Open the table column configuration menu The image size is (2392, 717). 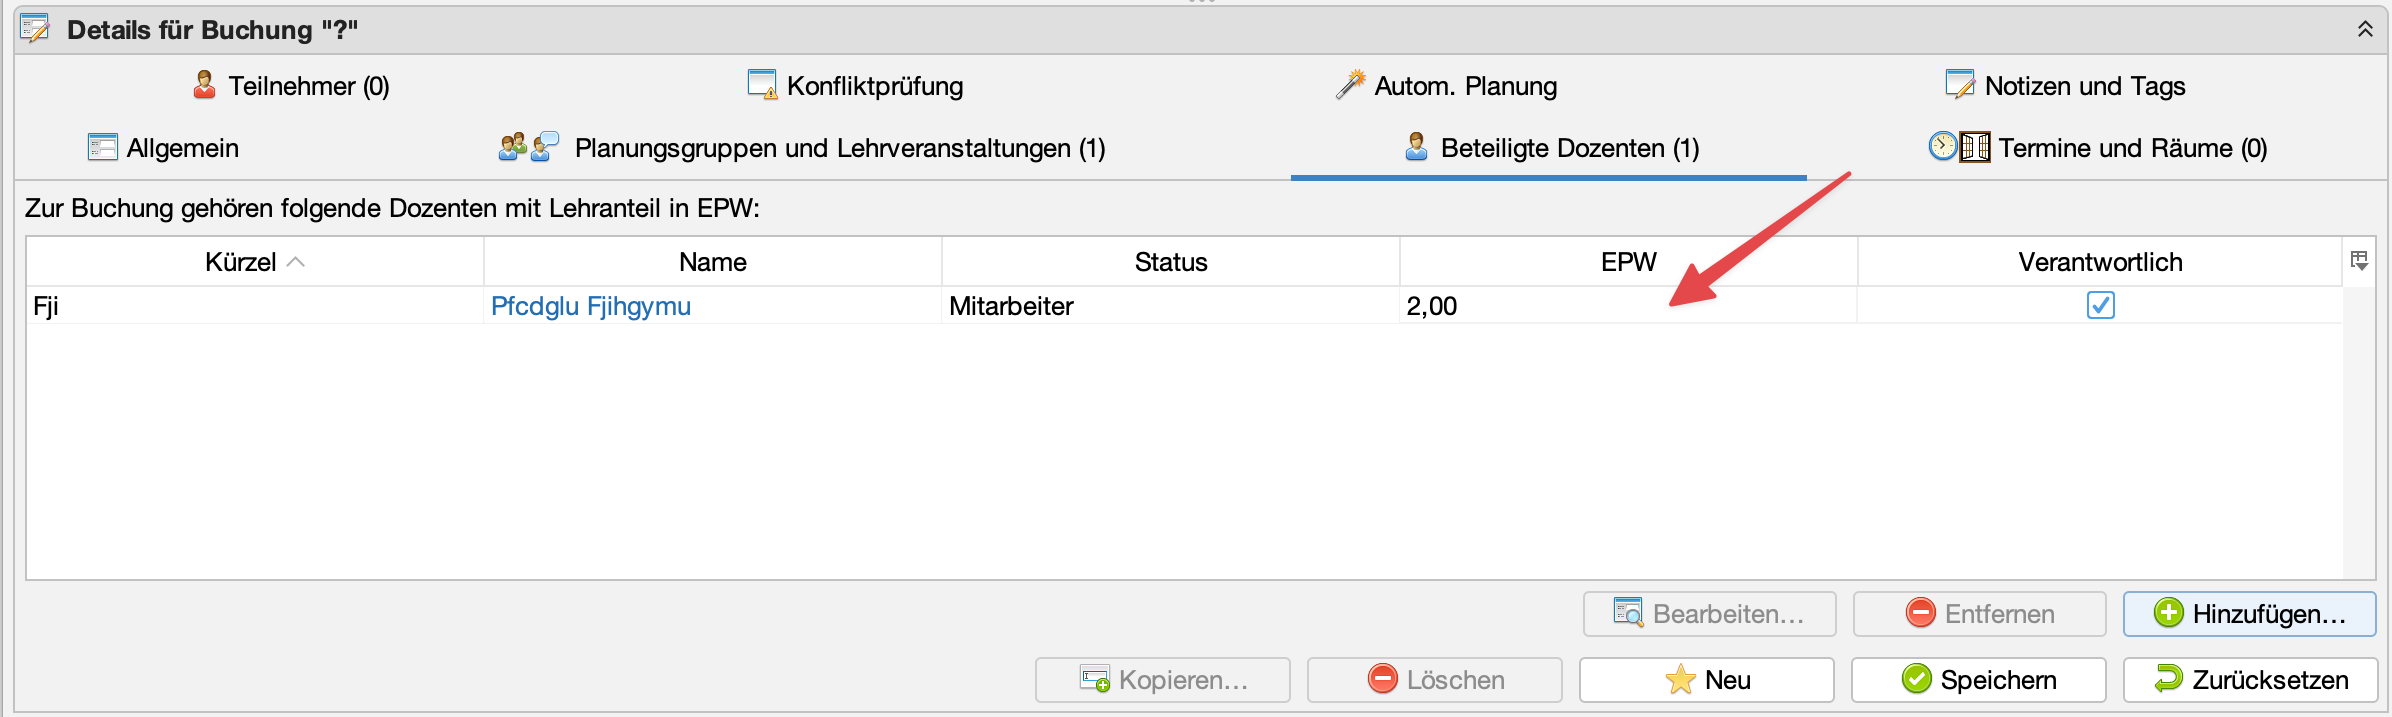[x=2359, y=261]
